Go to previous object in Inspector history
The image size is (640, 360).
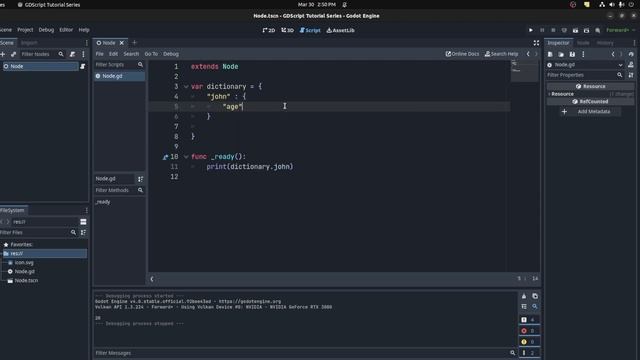[x=613, y=54]
